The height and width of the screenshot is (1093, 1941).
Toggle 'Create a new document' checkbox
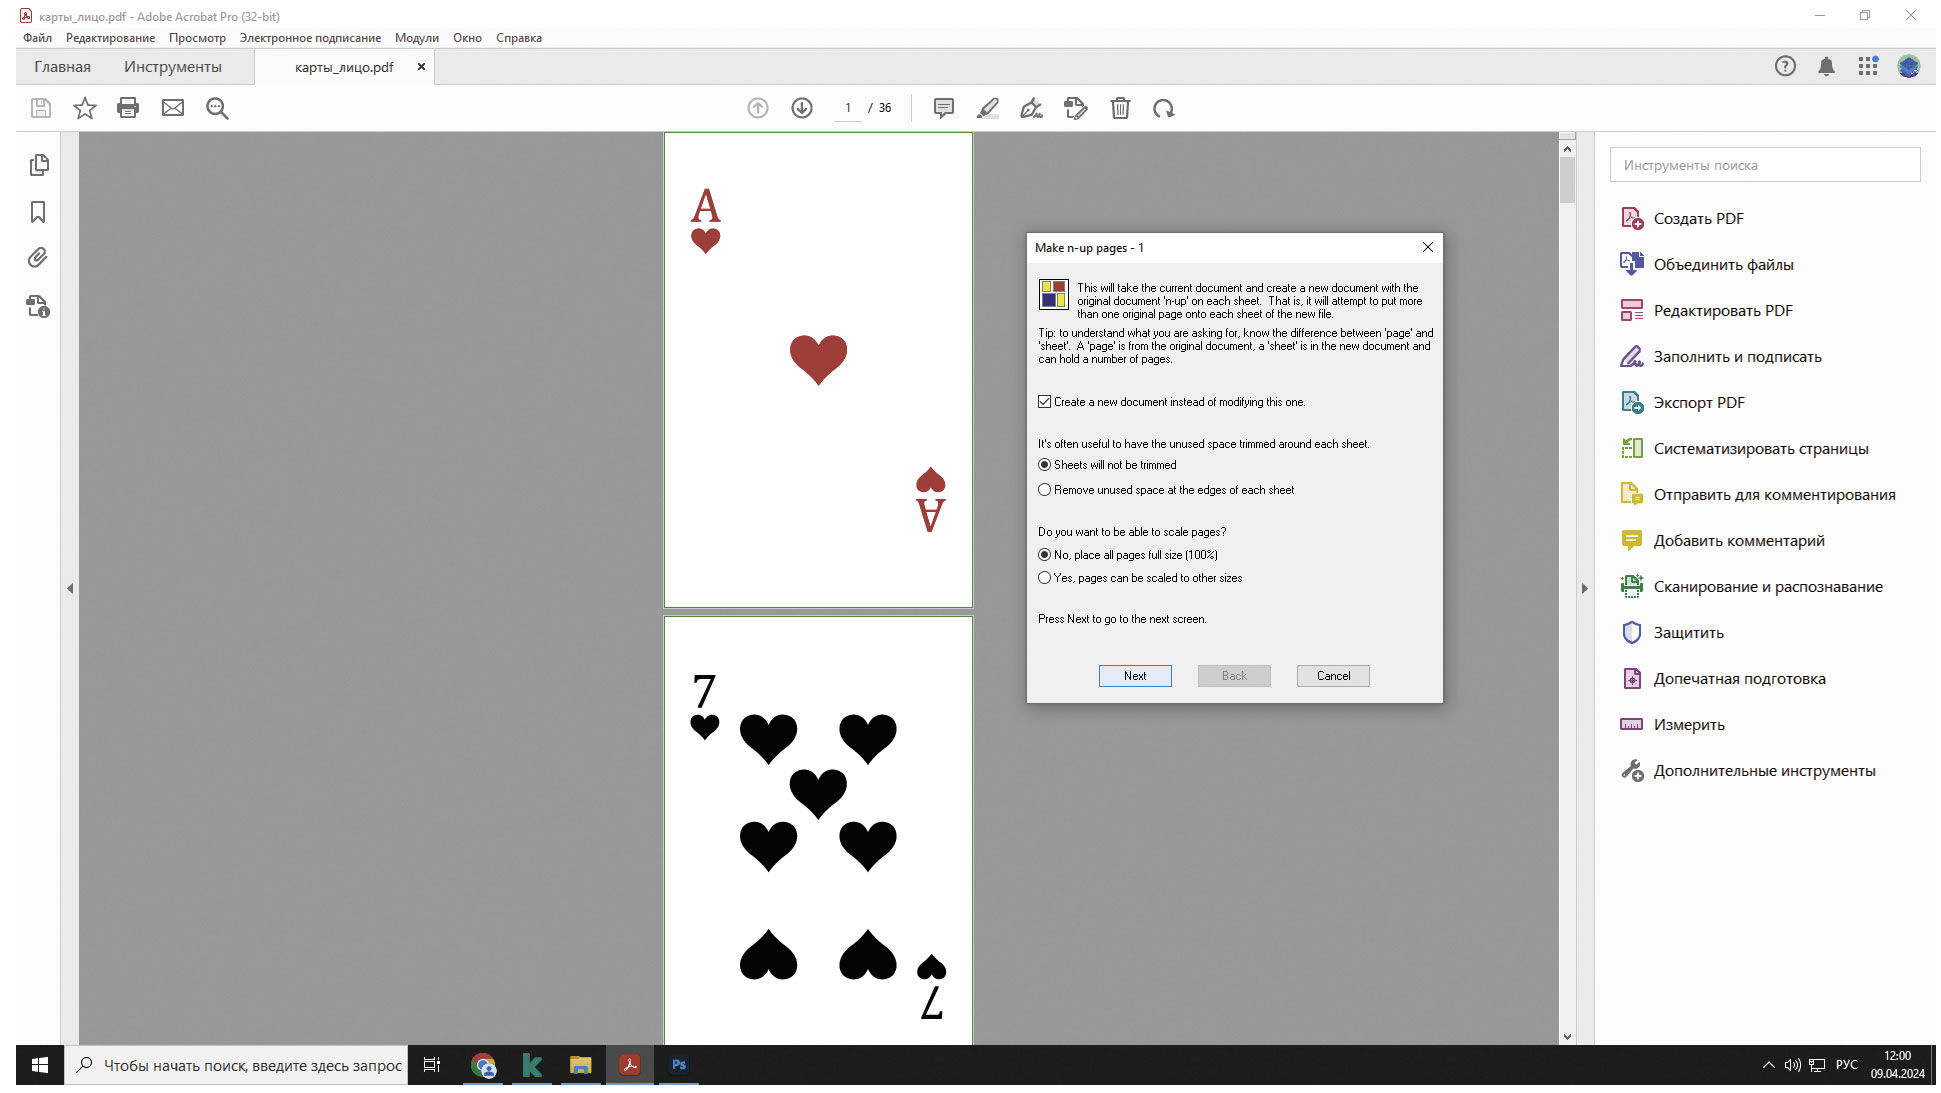pos(1045,402)
